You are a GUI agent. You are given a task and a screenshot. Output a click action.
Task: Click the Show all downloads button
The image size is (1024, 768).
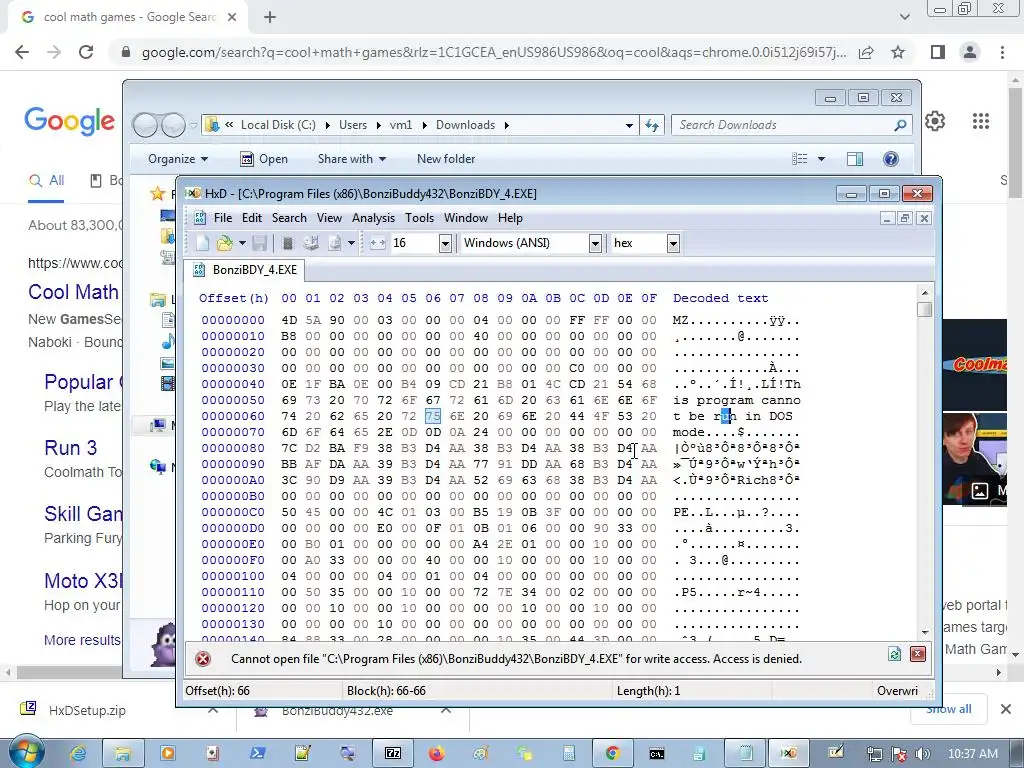[x=949, y=709]
